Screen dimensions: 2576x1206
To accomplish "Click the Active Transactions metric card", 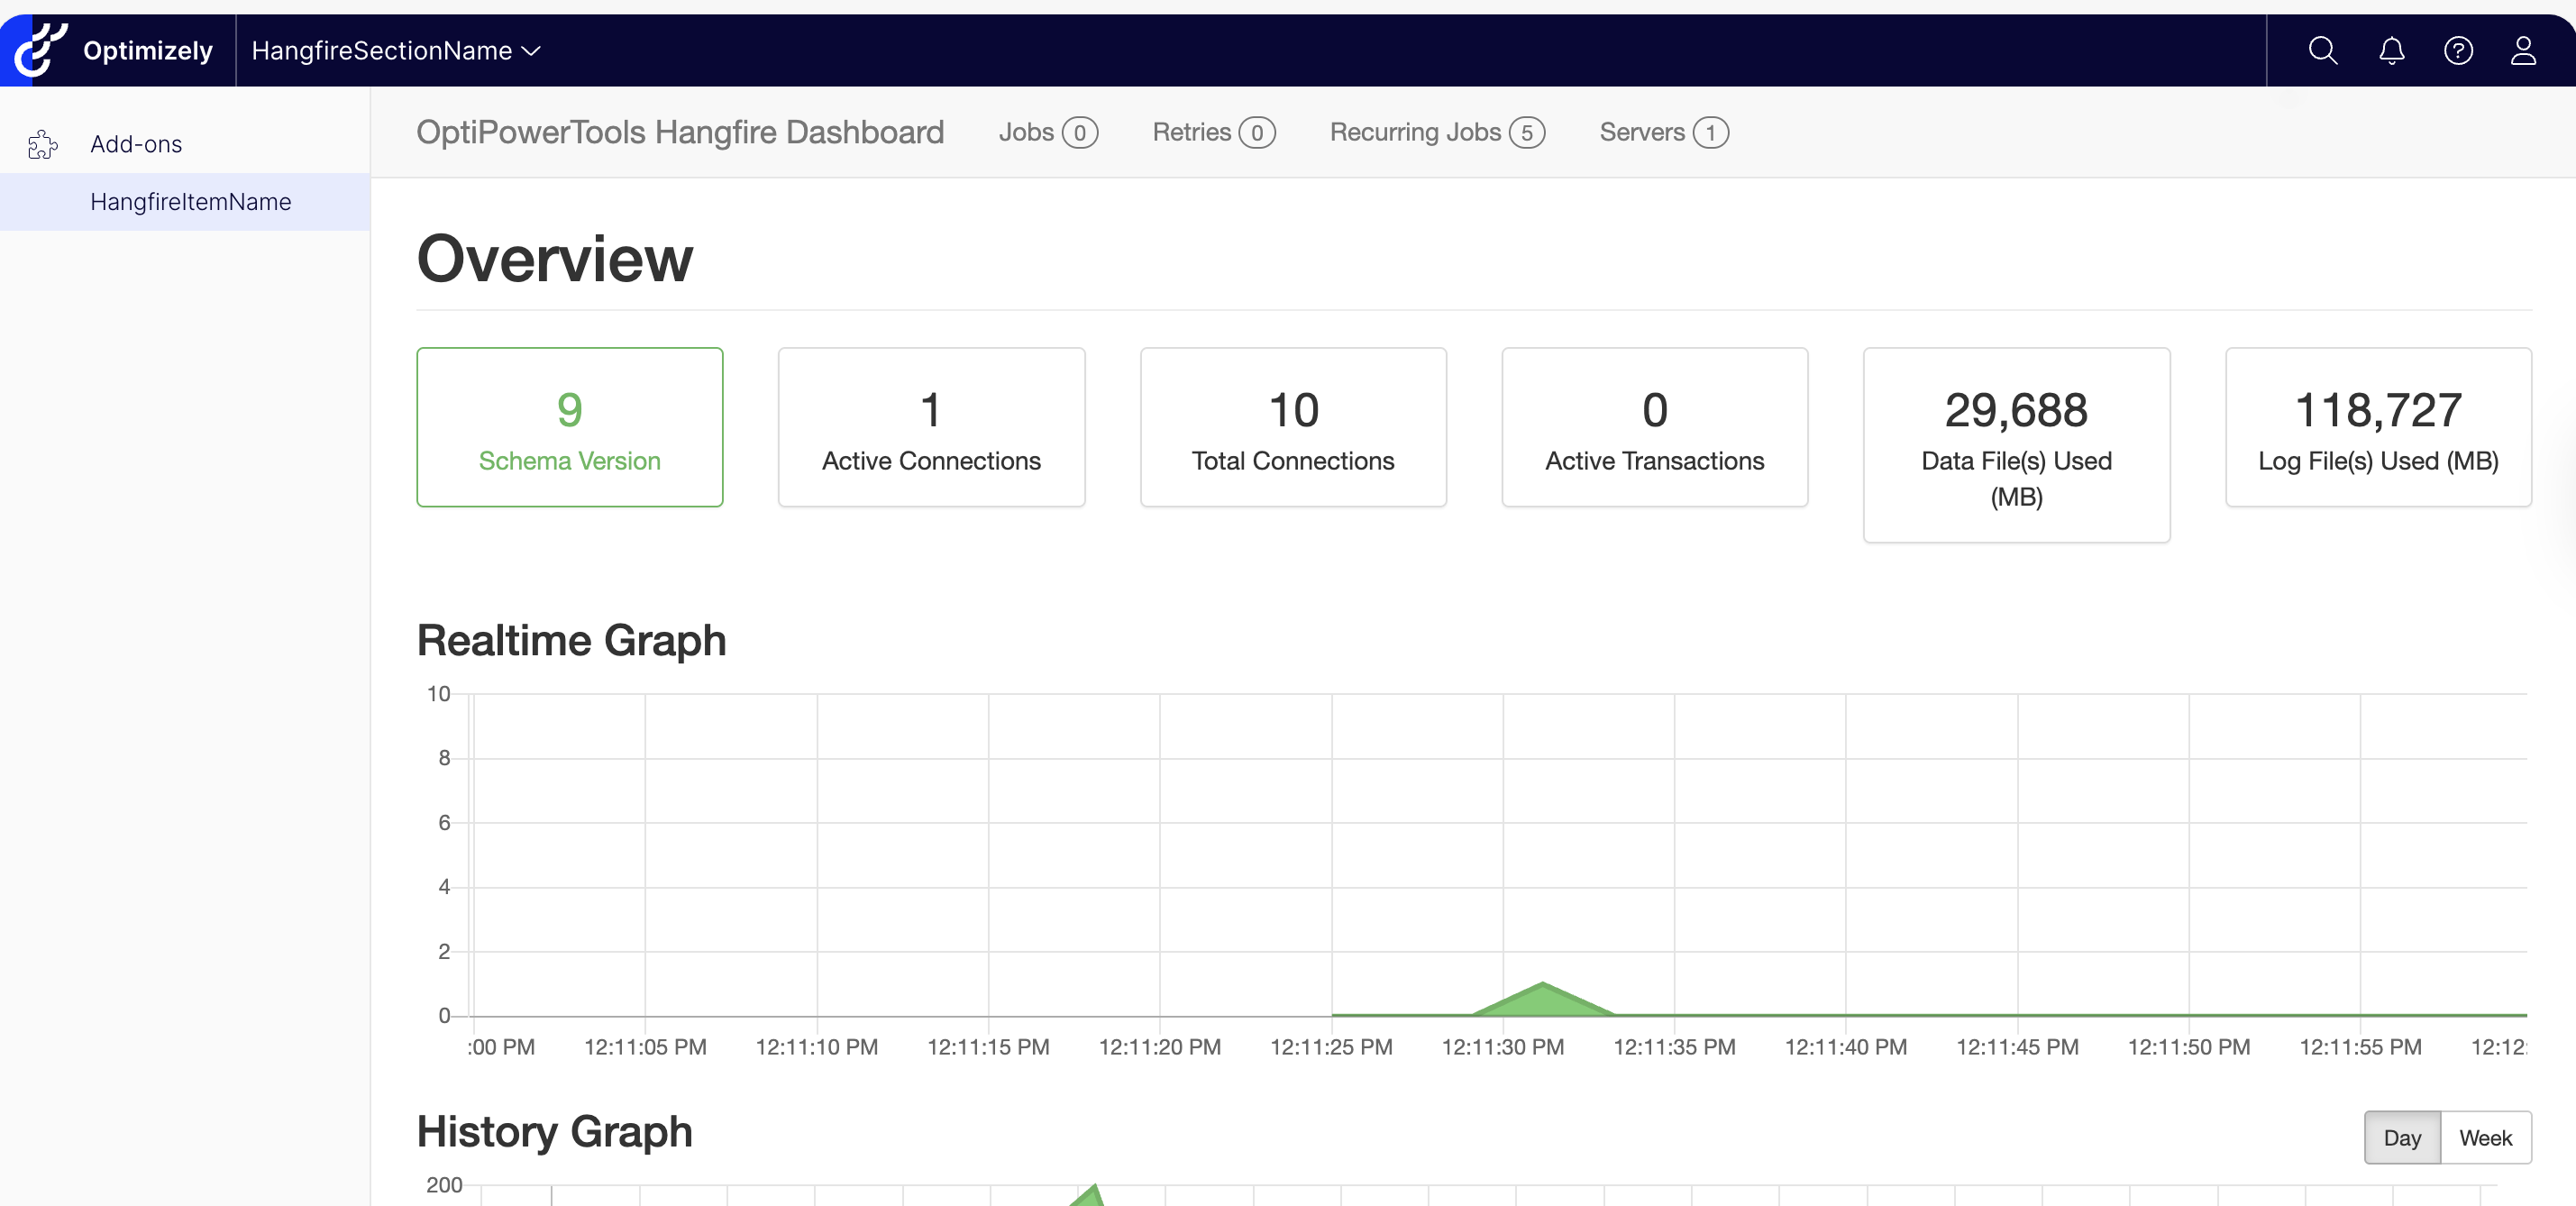I will click(x=1654, y=427).
